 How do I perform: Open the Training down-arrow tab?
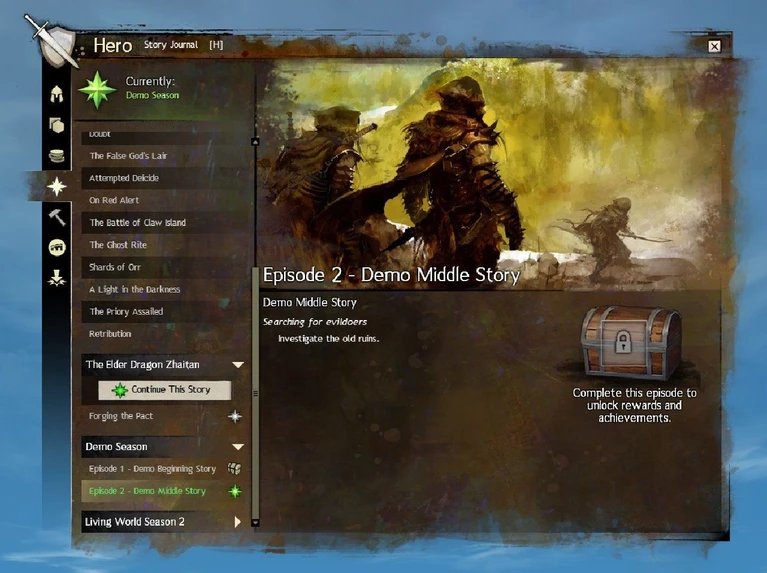[57, 278]
